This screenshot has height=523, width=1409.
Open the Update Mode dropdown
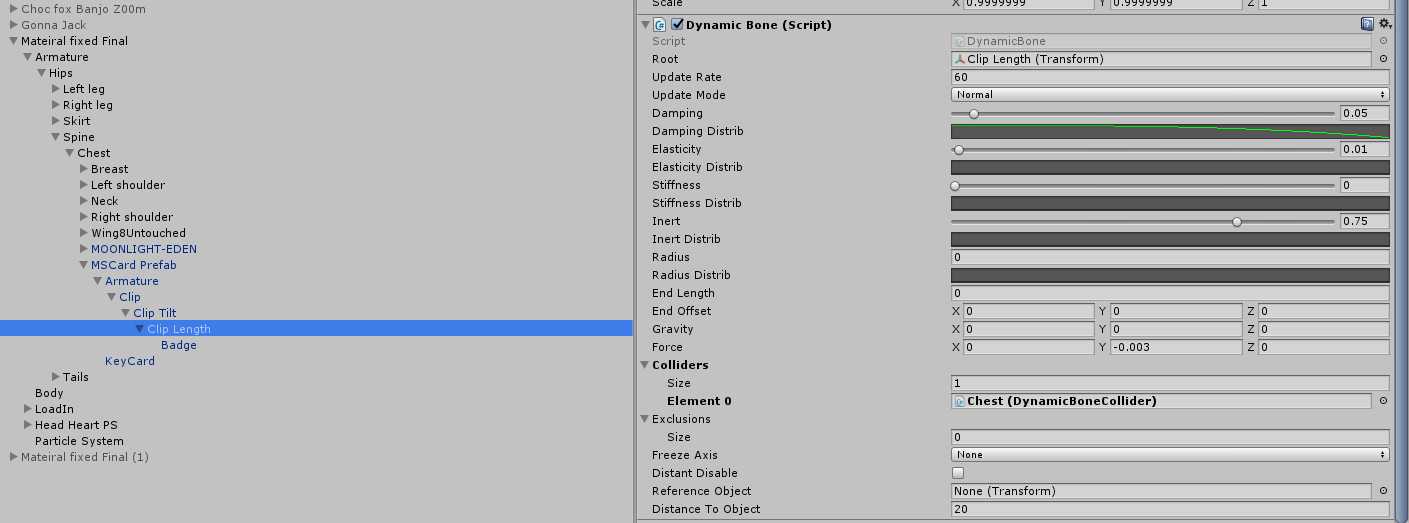pos(1169,95)
